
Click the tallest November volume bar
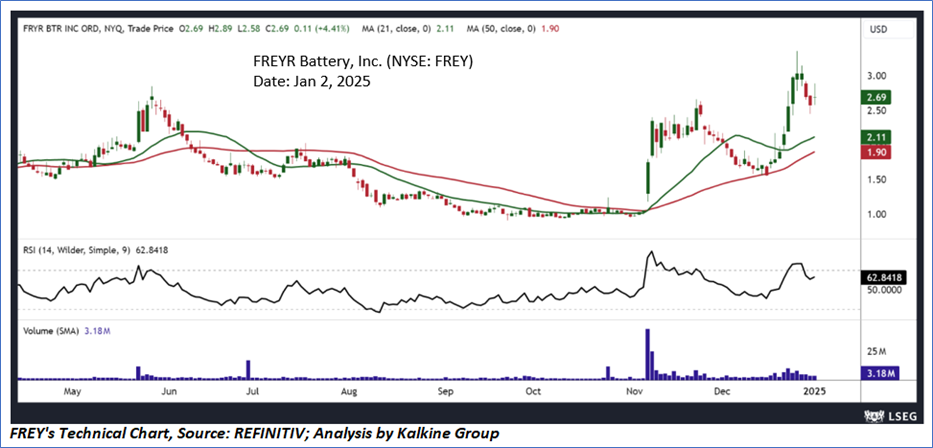pos(647,353)
